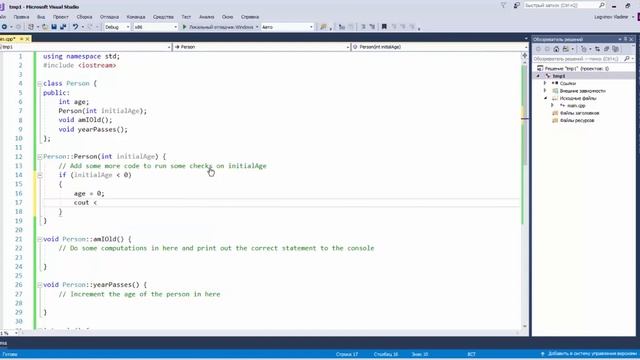Click the new project toolbar icon
The width and height of the screenshot is (640, 360).
pos(31,27)
